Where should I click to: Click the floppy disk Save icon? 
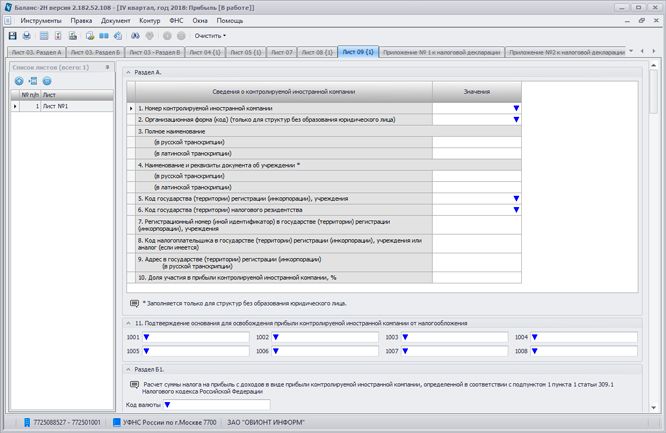click(12, 36)
